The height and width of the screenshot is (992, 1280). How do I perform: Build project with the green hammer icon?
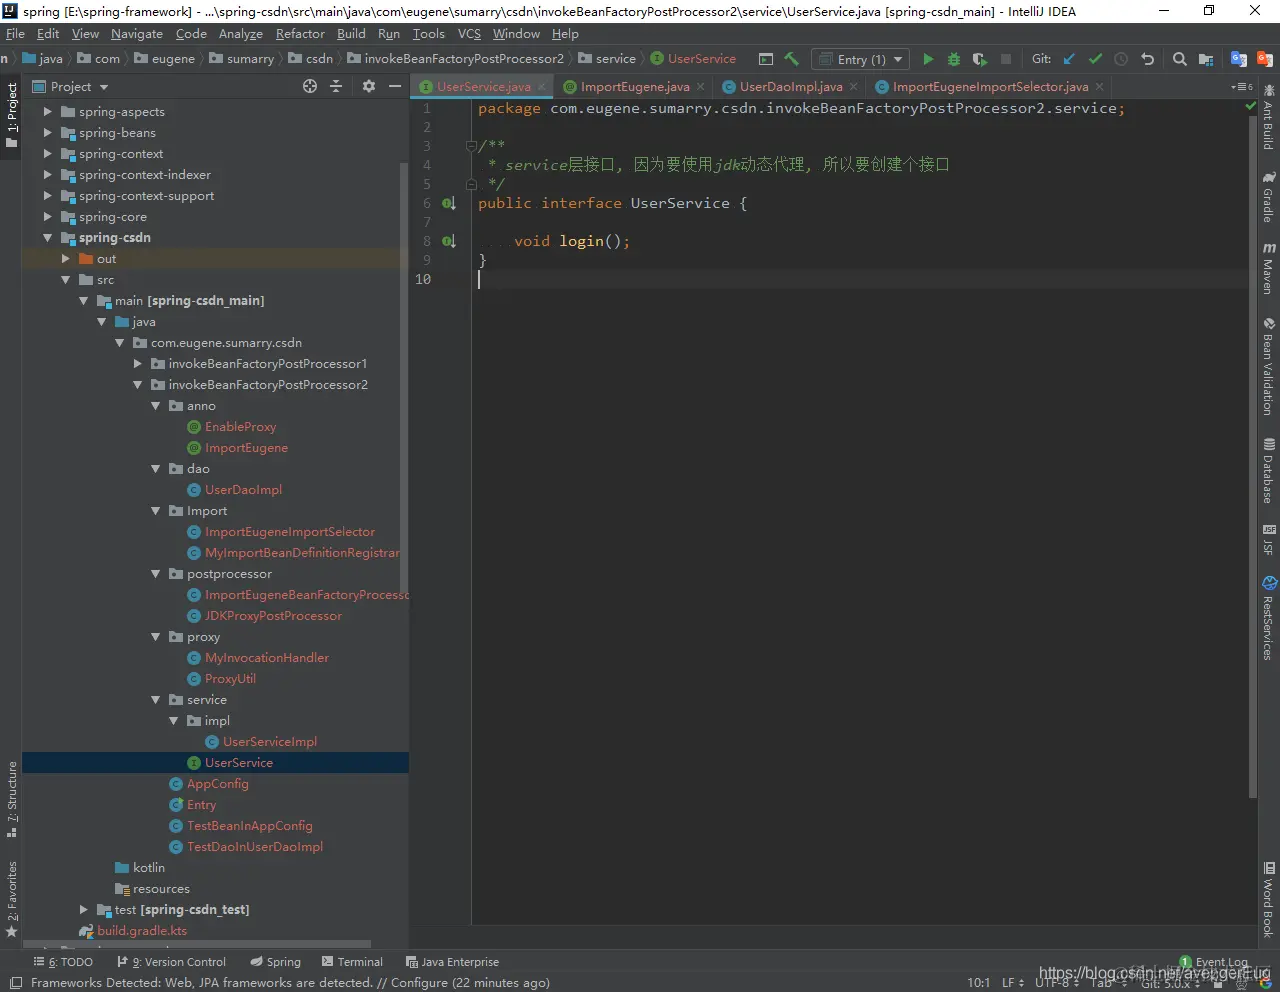click(x=792, y=59)
